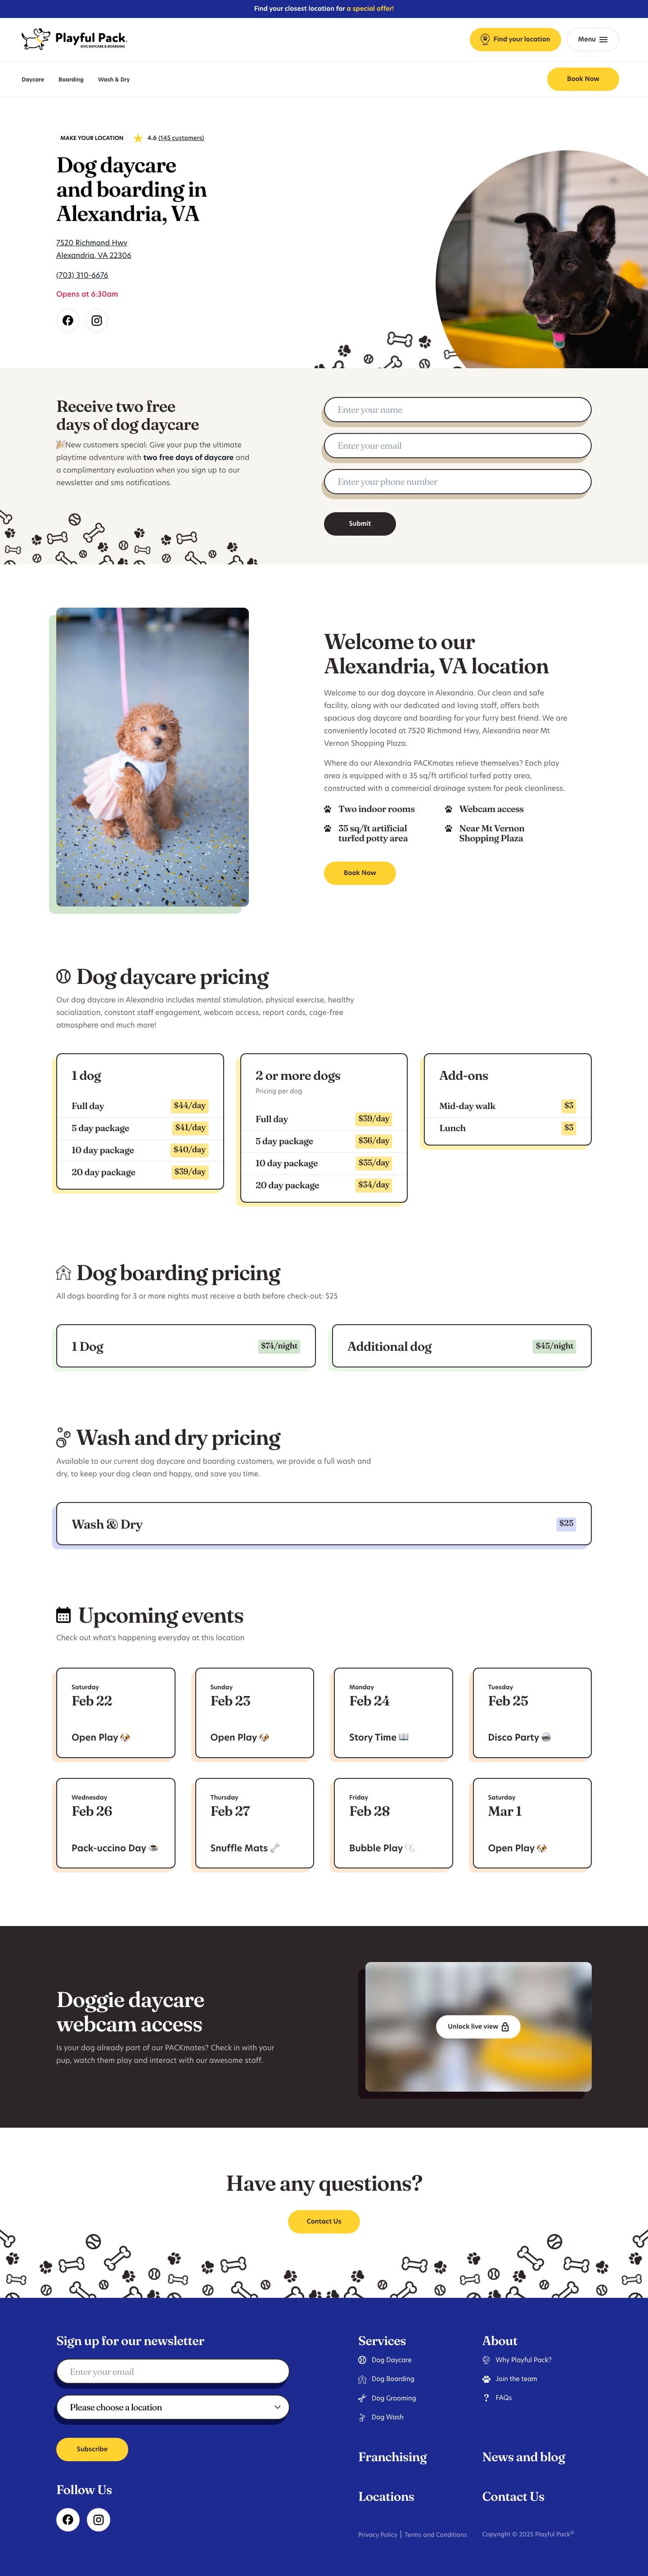The width and height of the screenshot is (648, 2576).
Task: Click the star rating icon
Action: (138, 138)
